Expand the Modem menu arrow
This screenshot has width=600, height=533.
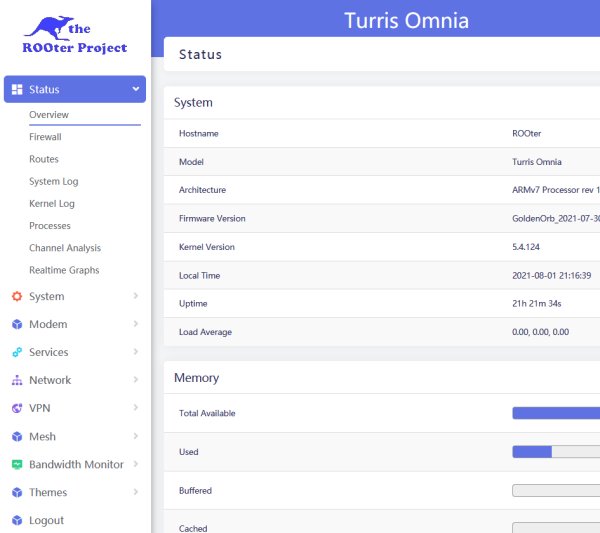pyautogui.click(x=135, y=324)
